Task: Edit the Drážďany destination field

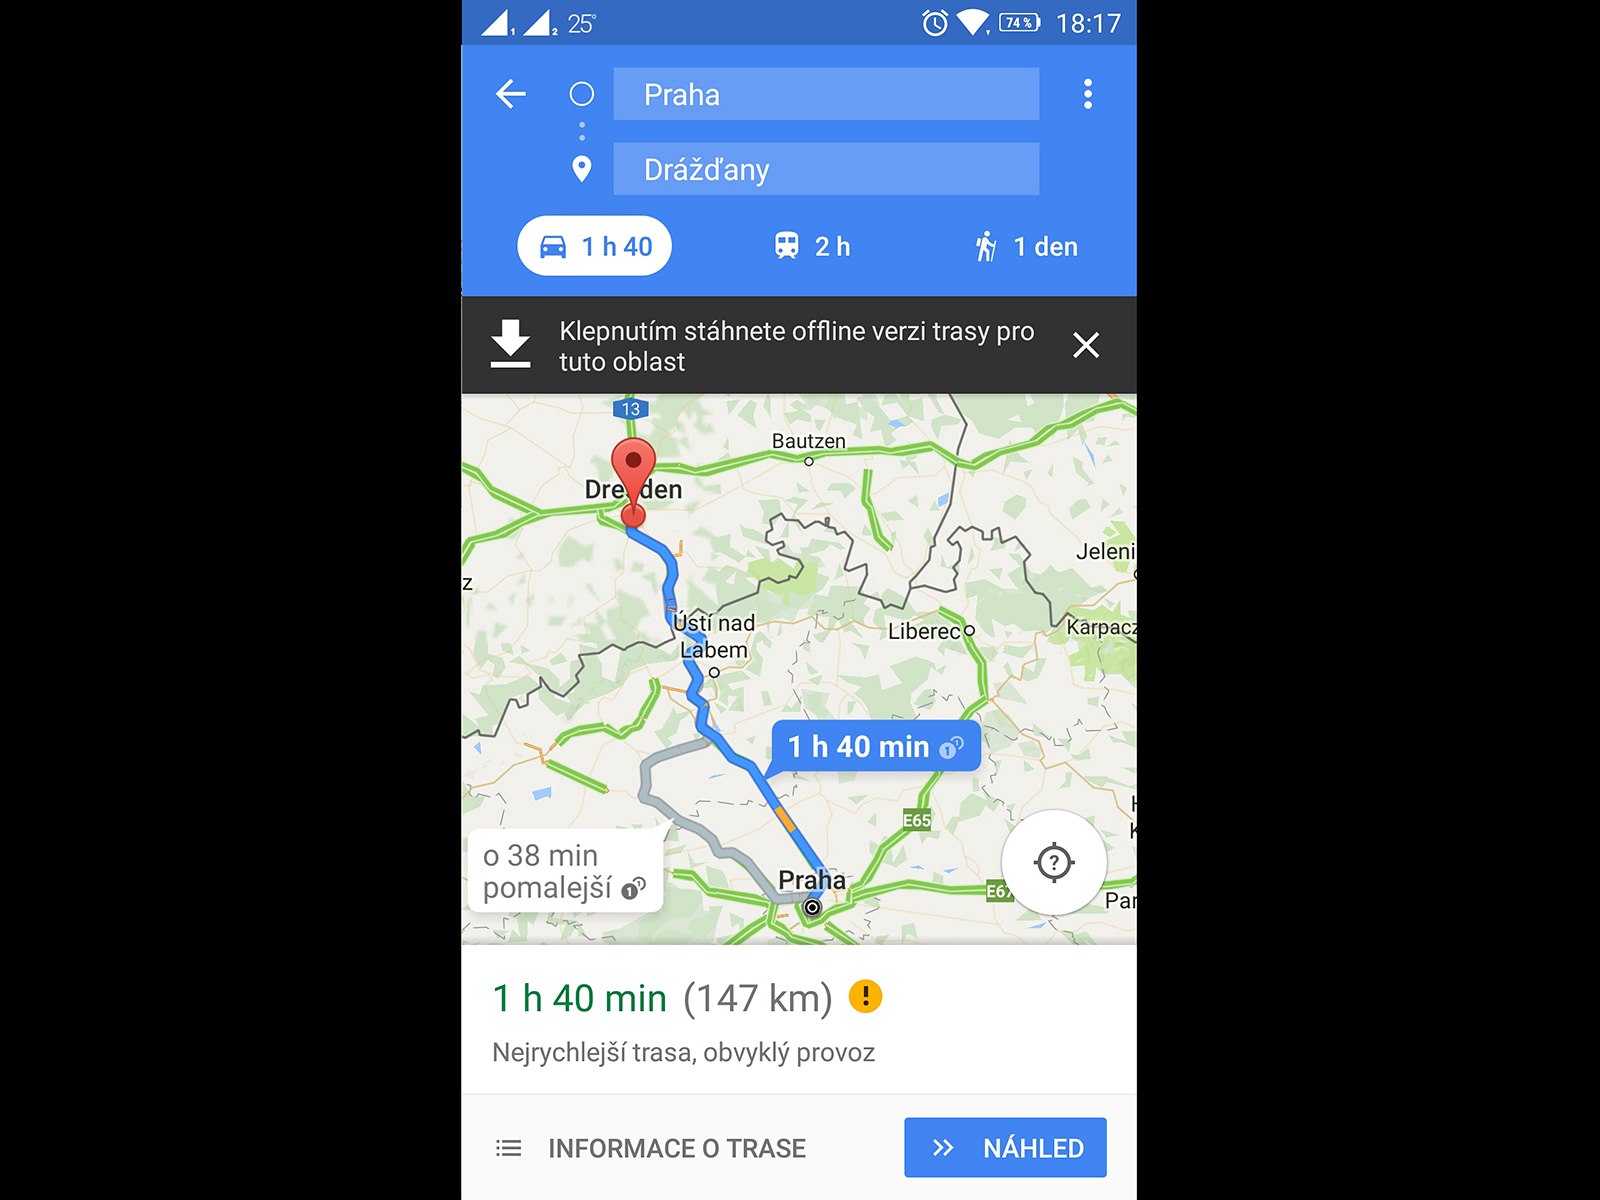Action: [x=826, y=169]
